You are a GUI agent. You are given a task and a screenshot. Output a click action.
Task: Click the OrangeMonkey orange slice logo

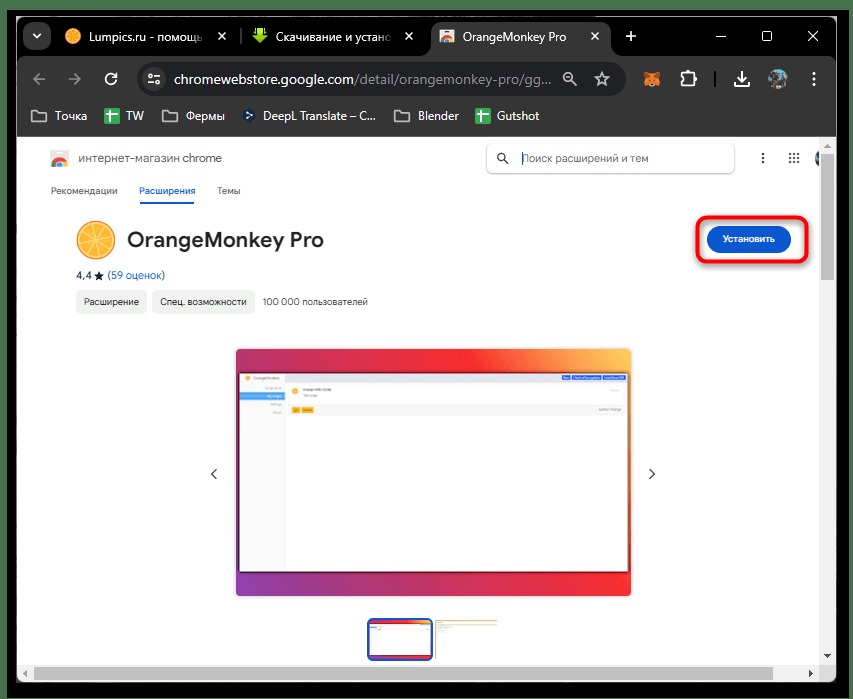click(x=96, y=240)
